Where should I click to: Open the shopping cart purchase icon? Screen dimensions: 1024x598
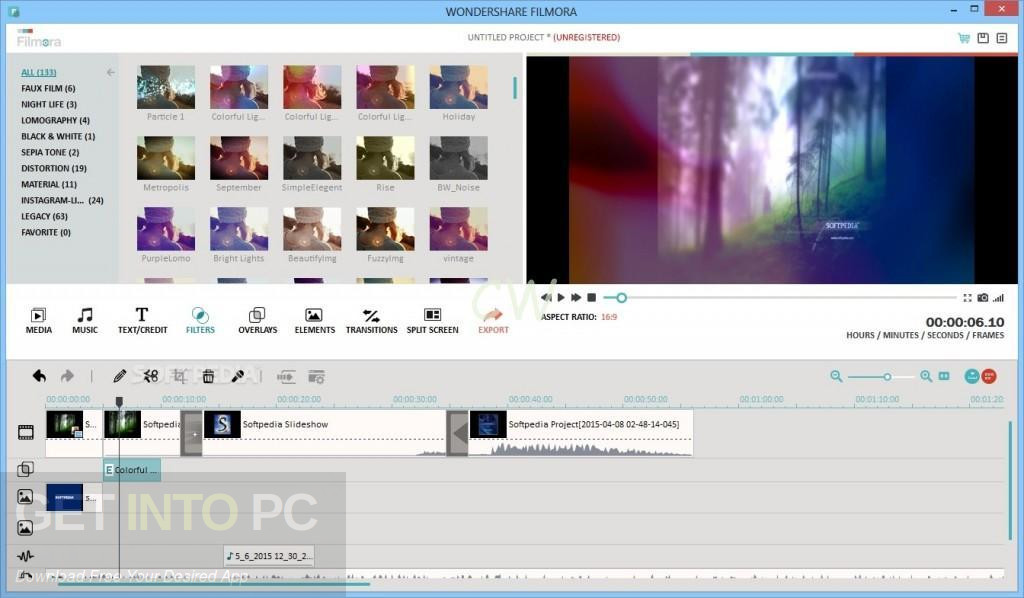tap(964, 38)
